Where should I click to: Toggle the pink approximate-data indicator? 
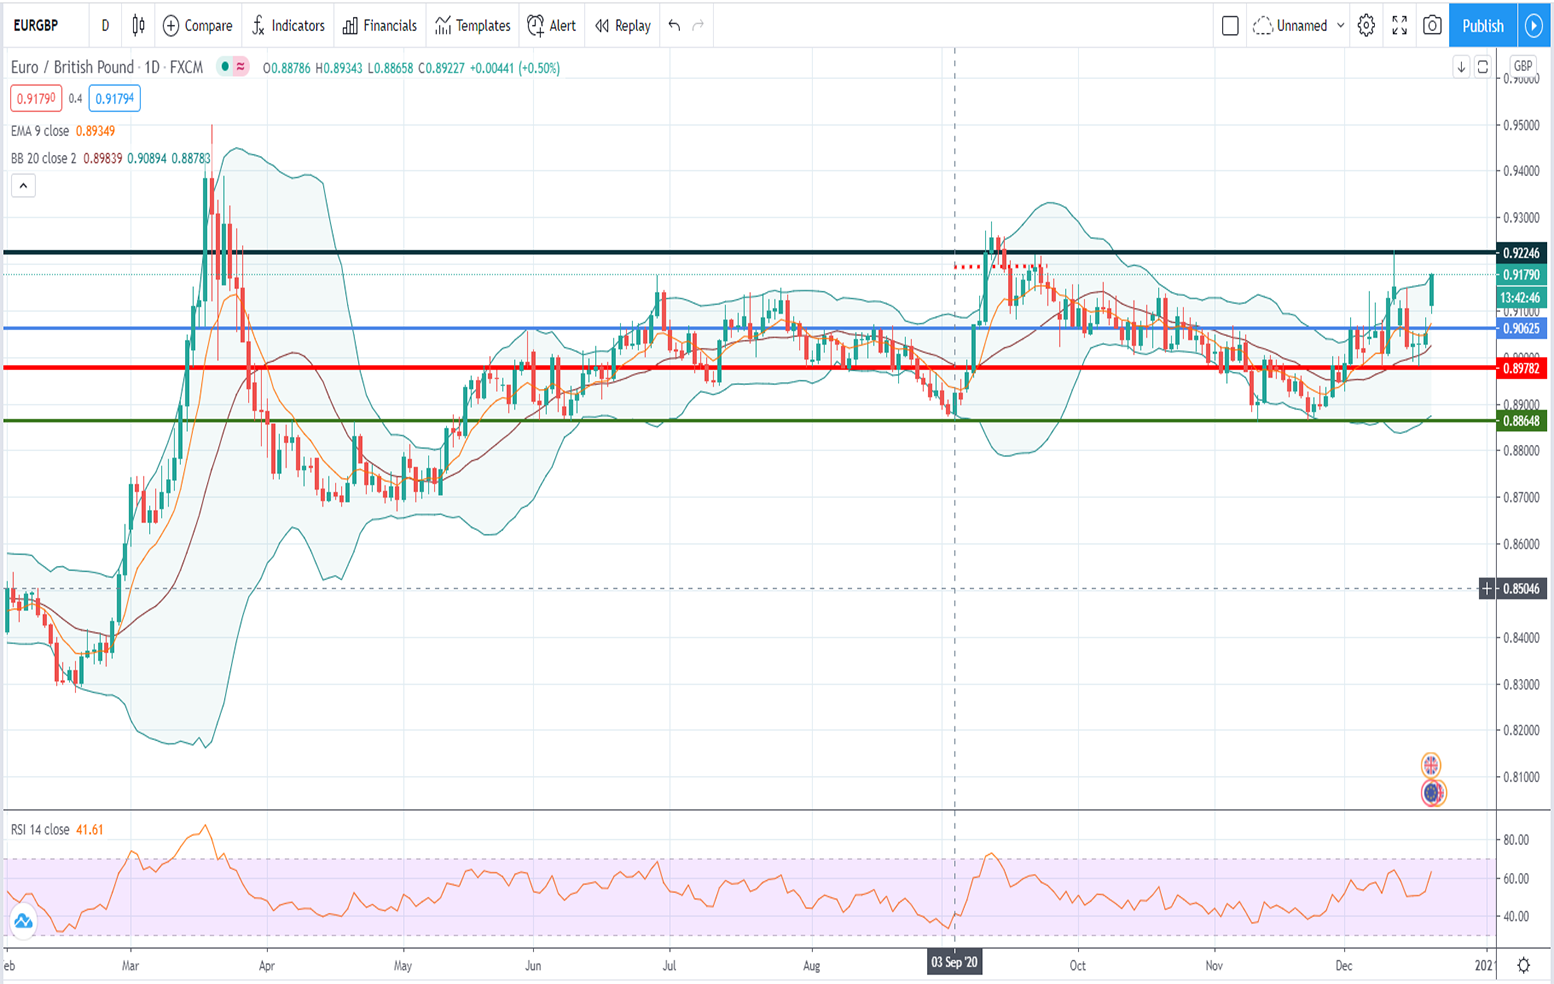point(241,67)
